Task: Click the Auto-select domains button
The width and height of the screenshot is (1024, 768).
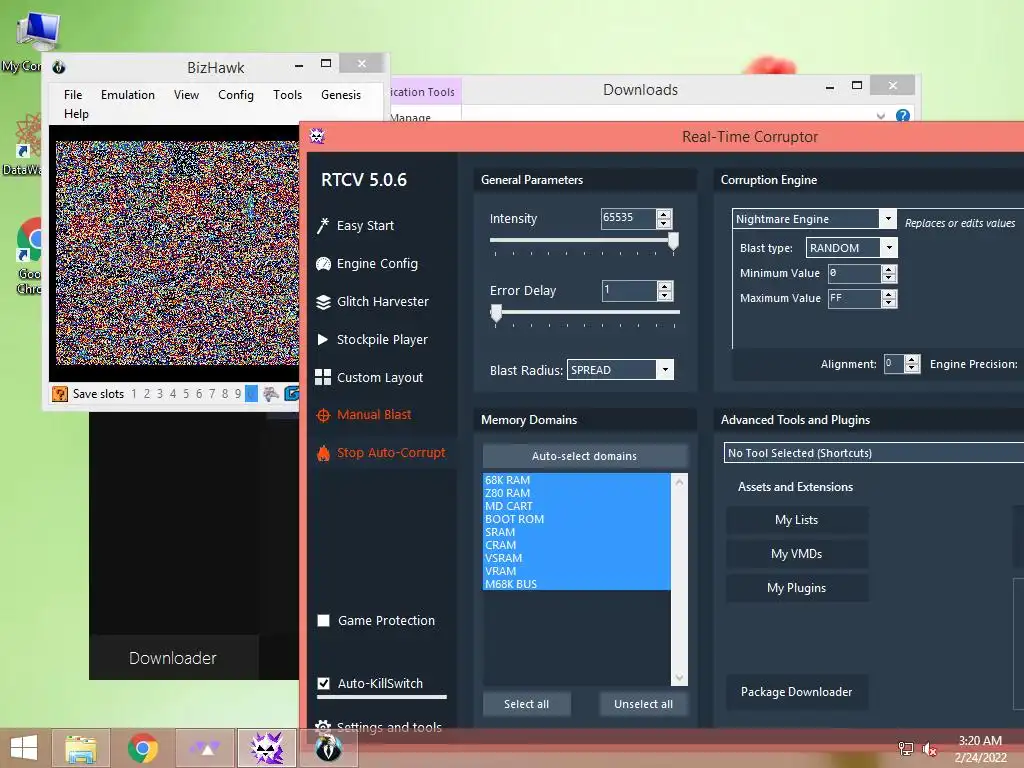Action: [584, 456]
